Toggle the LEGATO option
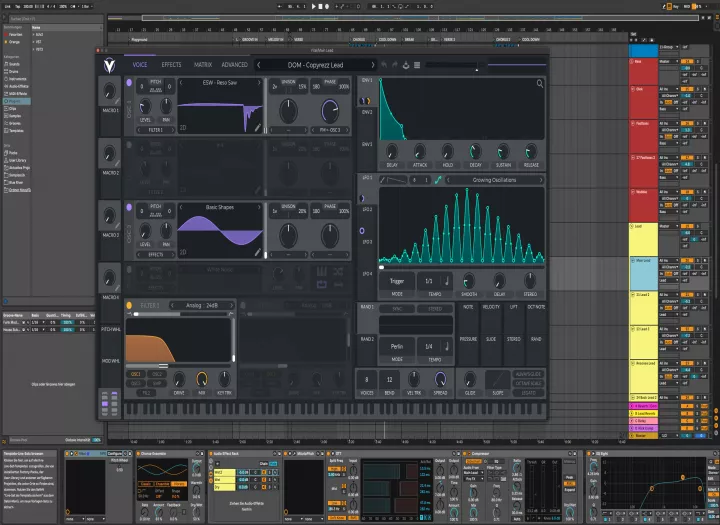 tap(528, 393)
